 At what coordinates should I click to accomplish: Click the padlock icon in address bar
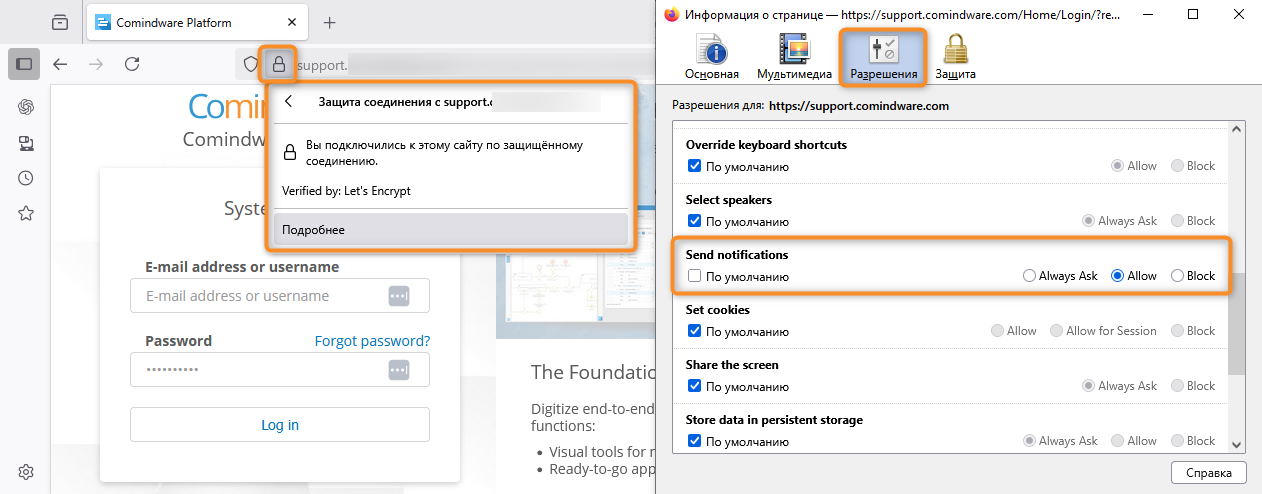[x=279, y=65]
